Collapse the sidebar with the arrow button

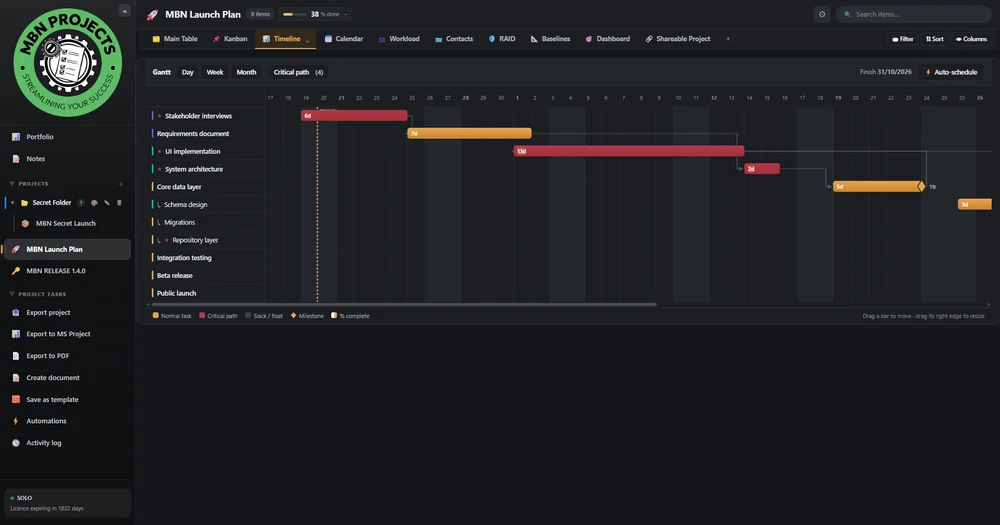[x=124, y=11]
